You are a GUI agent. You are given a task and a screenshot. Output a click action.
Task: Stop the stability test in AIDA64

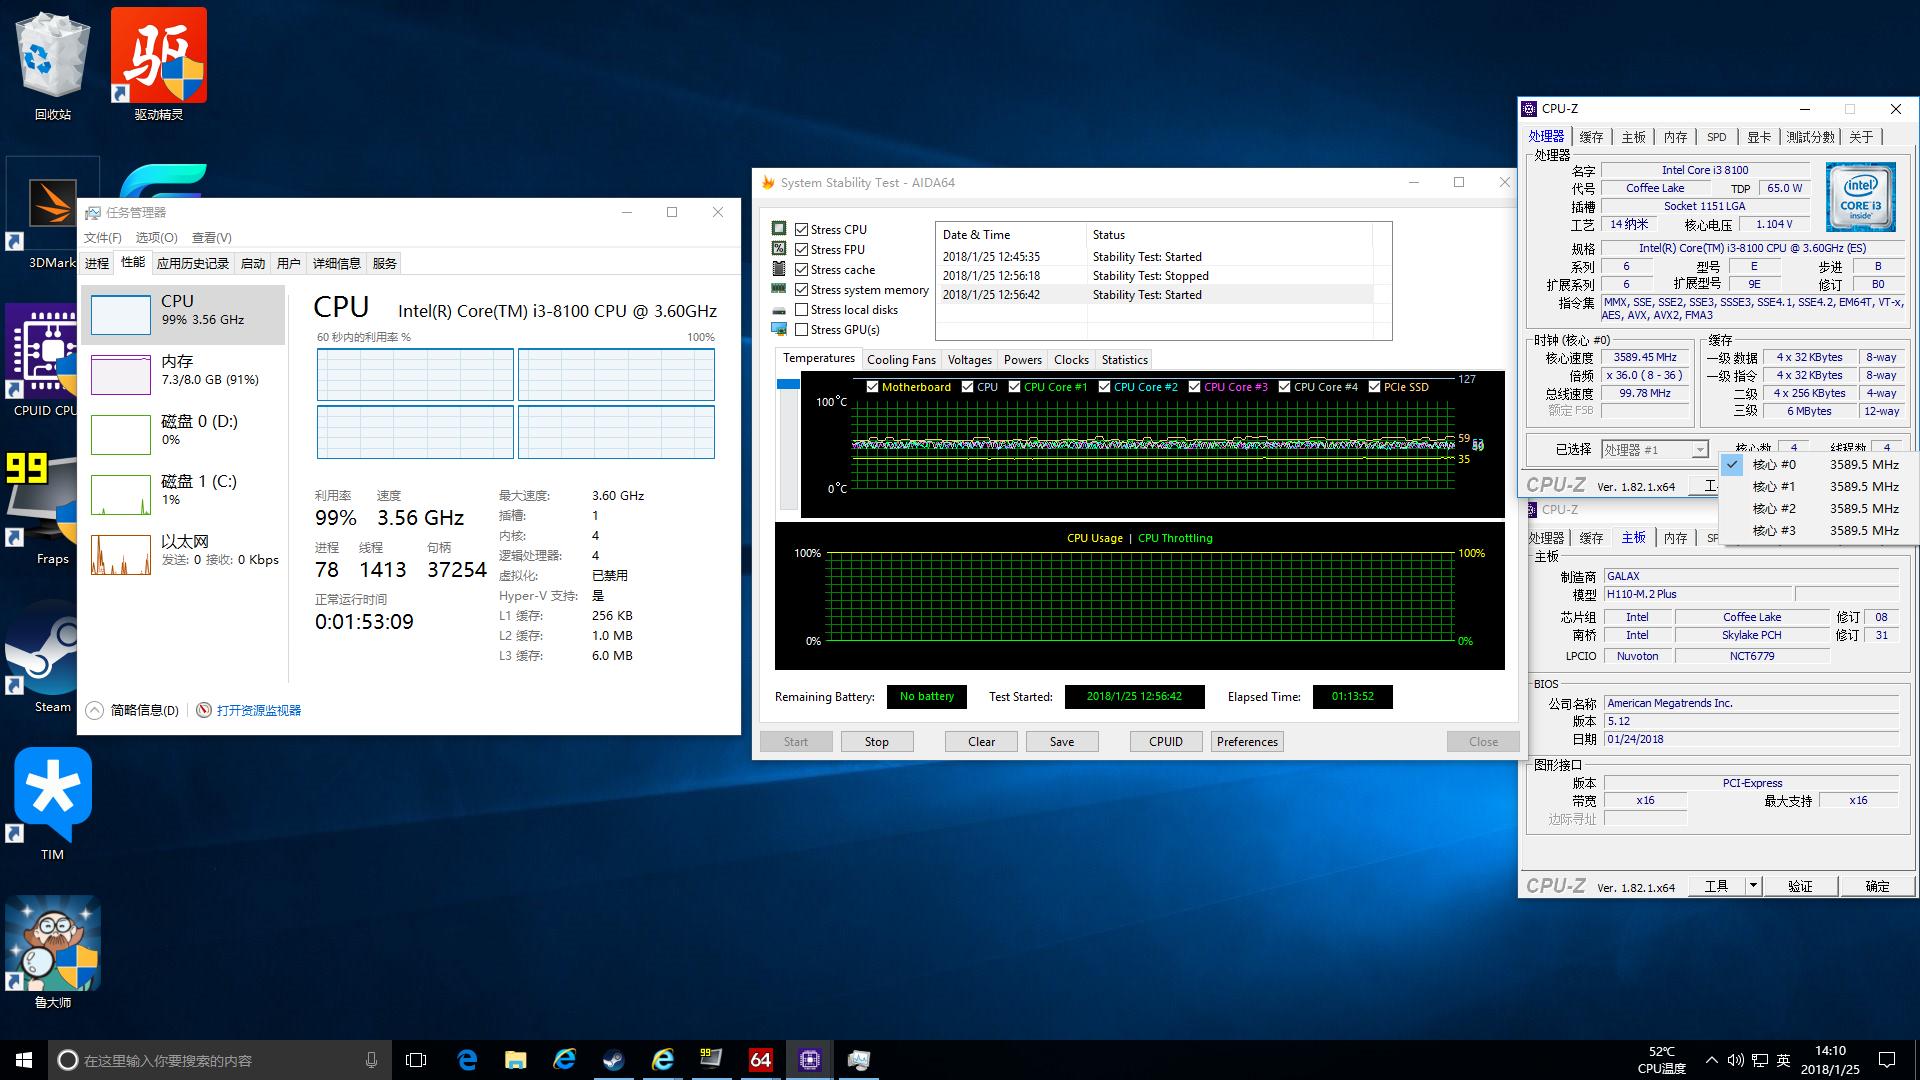(877, 741)
